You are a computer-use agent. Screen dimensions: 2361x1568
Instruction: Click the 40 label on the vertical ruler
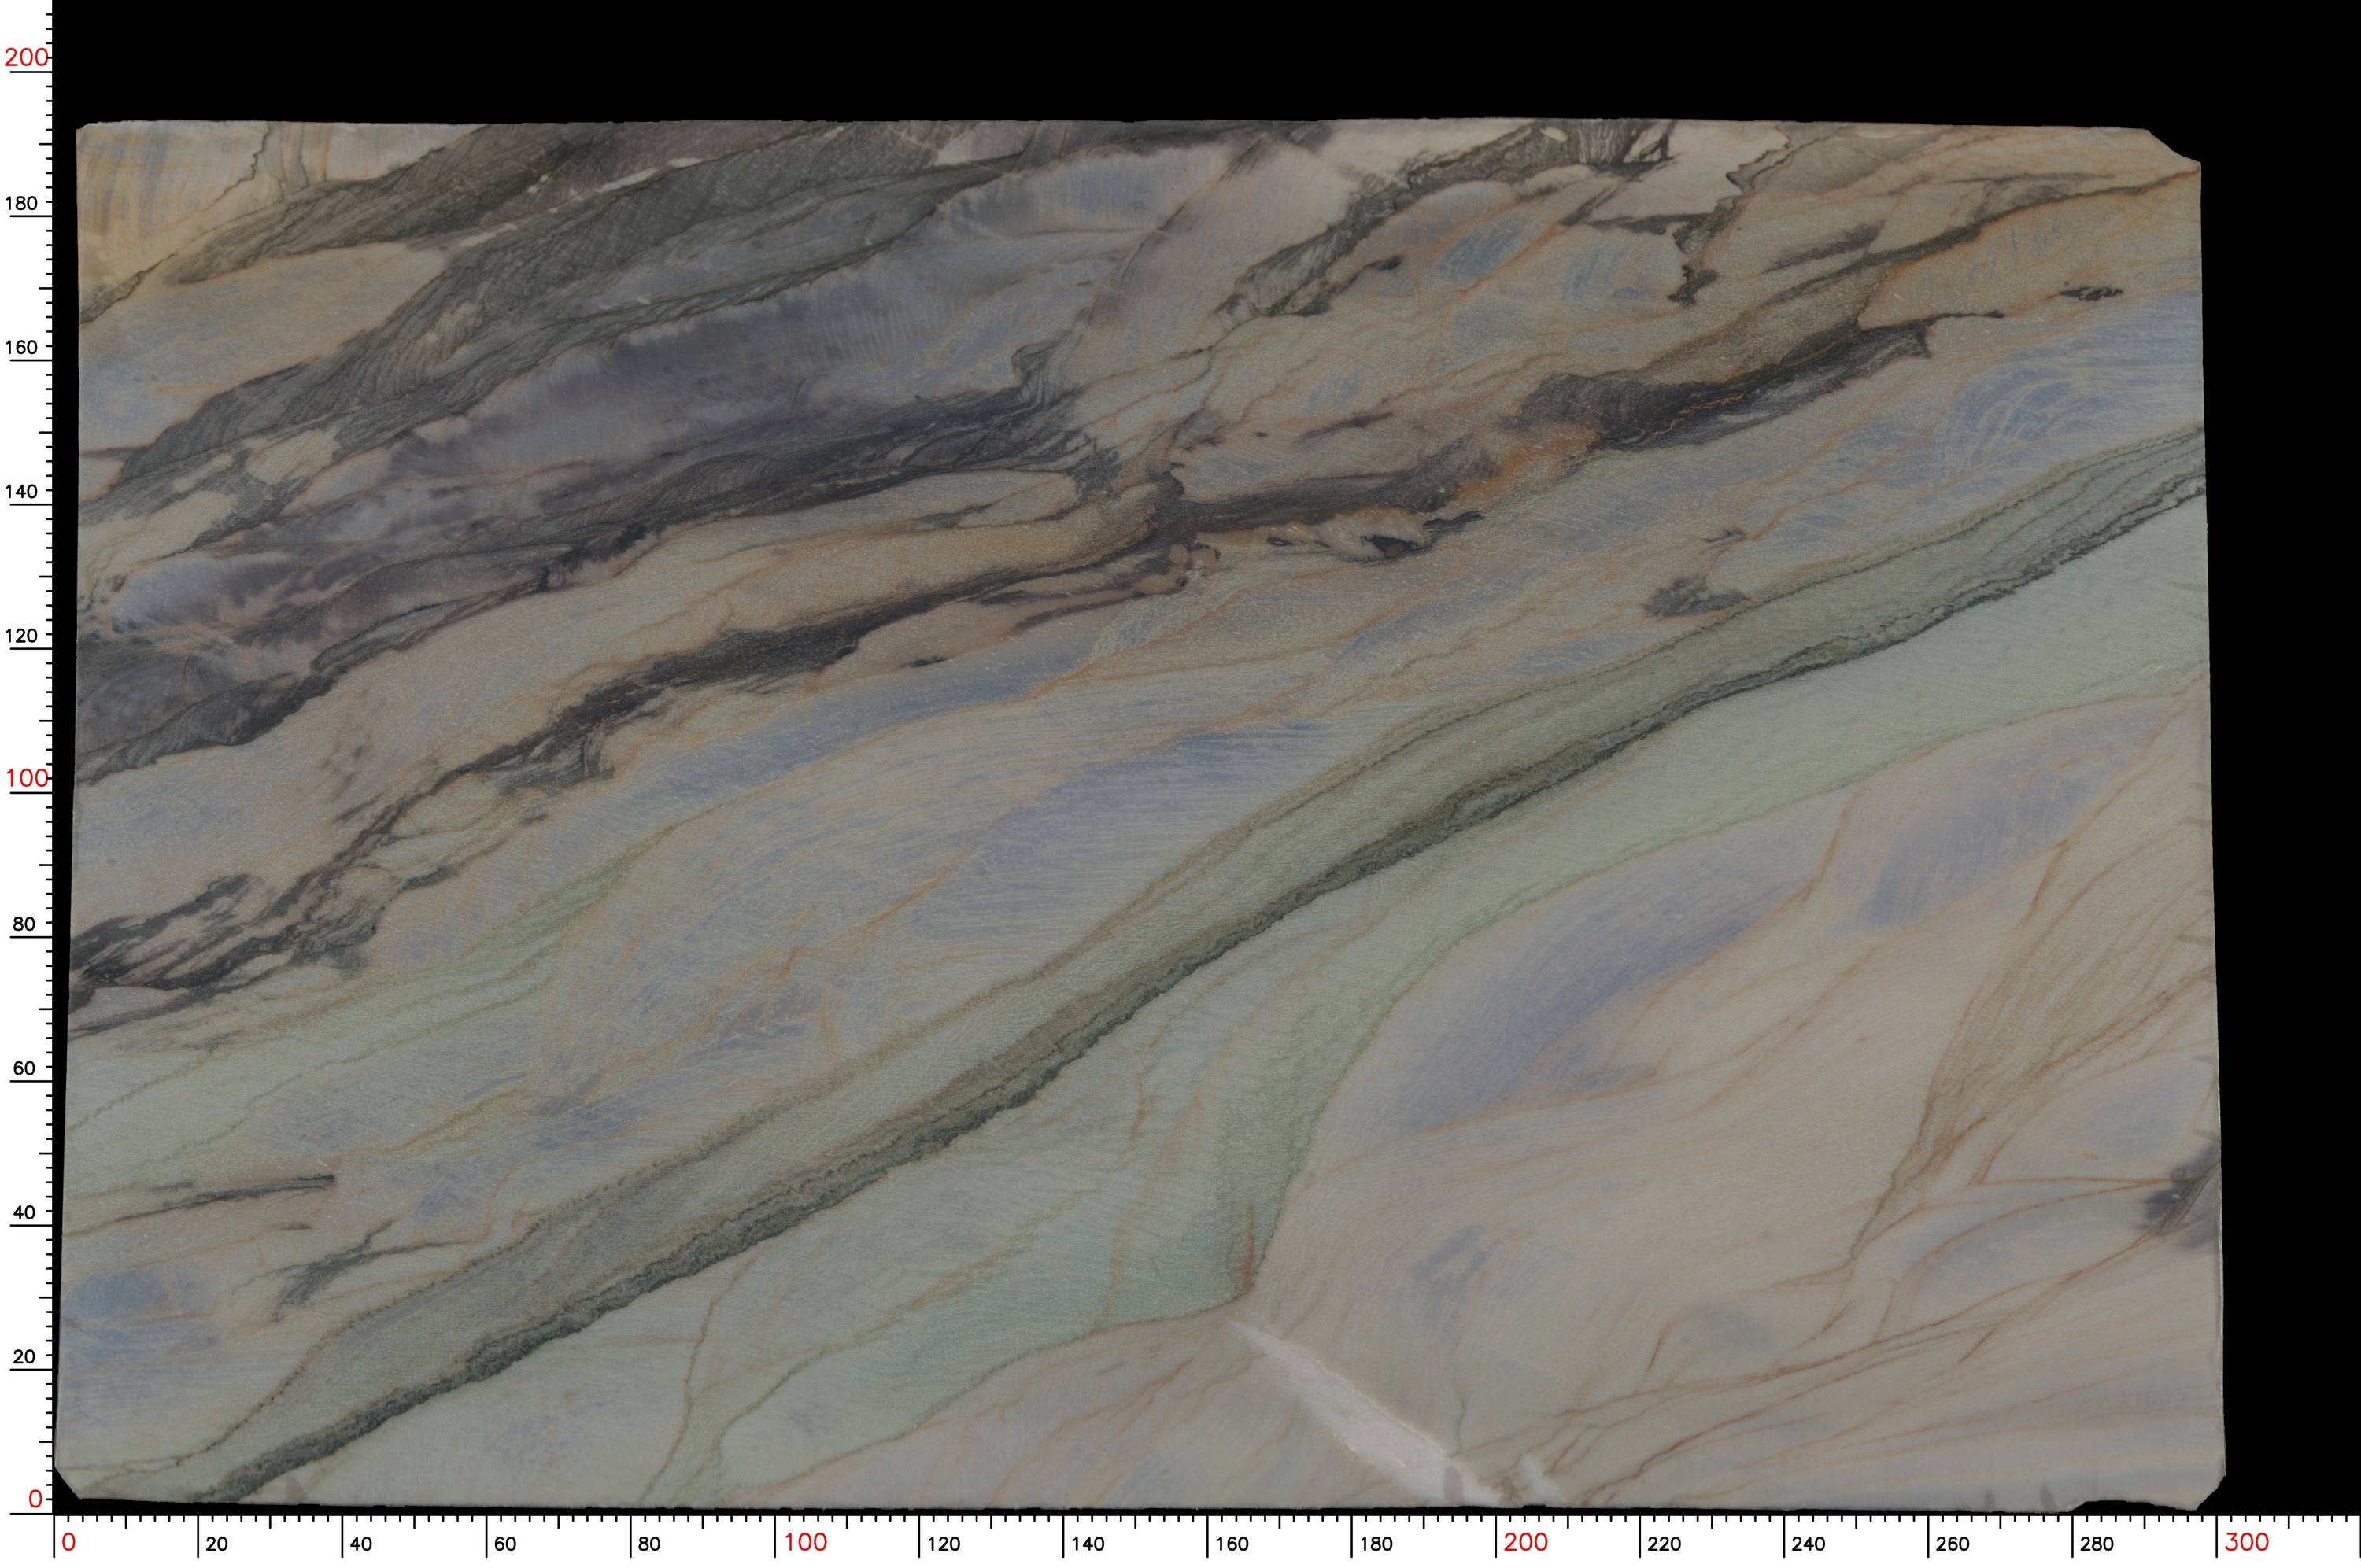click(x=23, y=1212)
